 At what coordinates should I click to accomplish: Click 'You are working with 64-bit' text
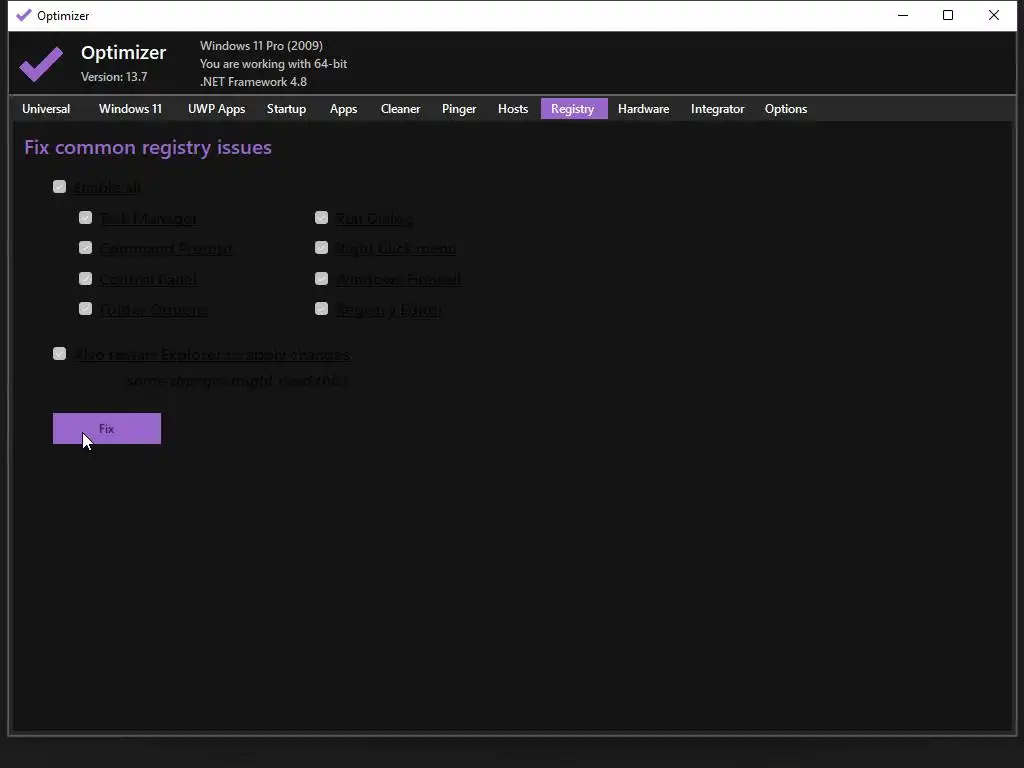coord(273,64)
